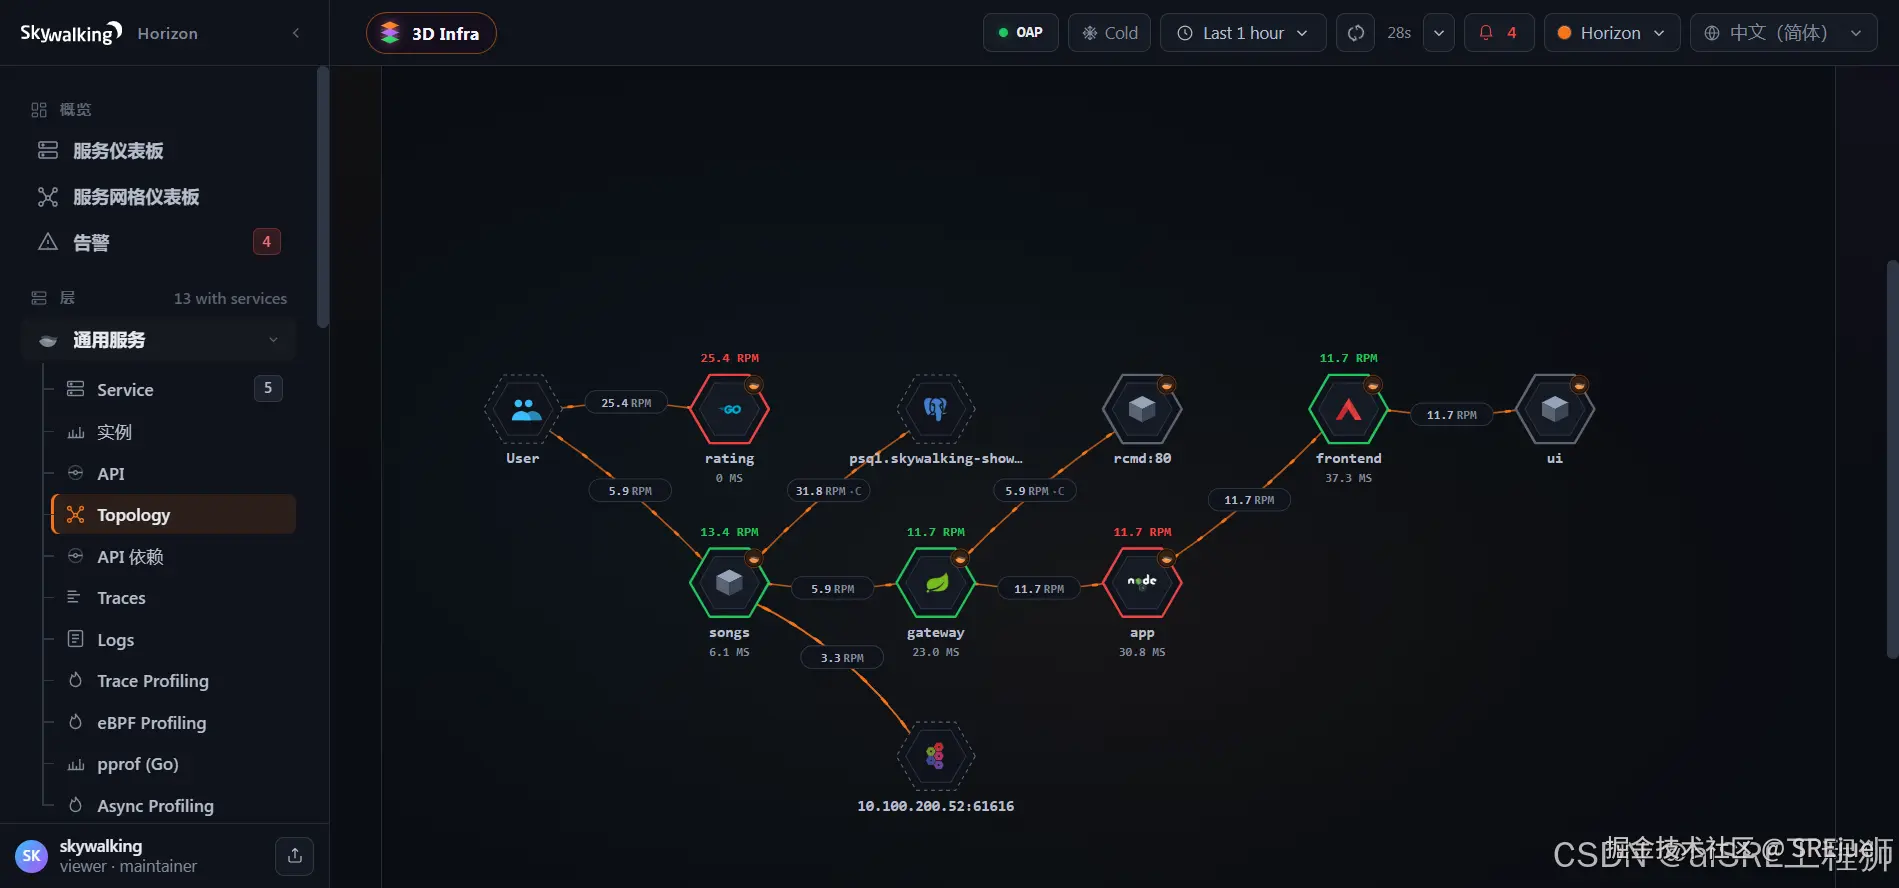Click 31.8 RPM edge label
Screen dimensions: 1899x888
pos(828,491)
